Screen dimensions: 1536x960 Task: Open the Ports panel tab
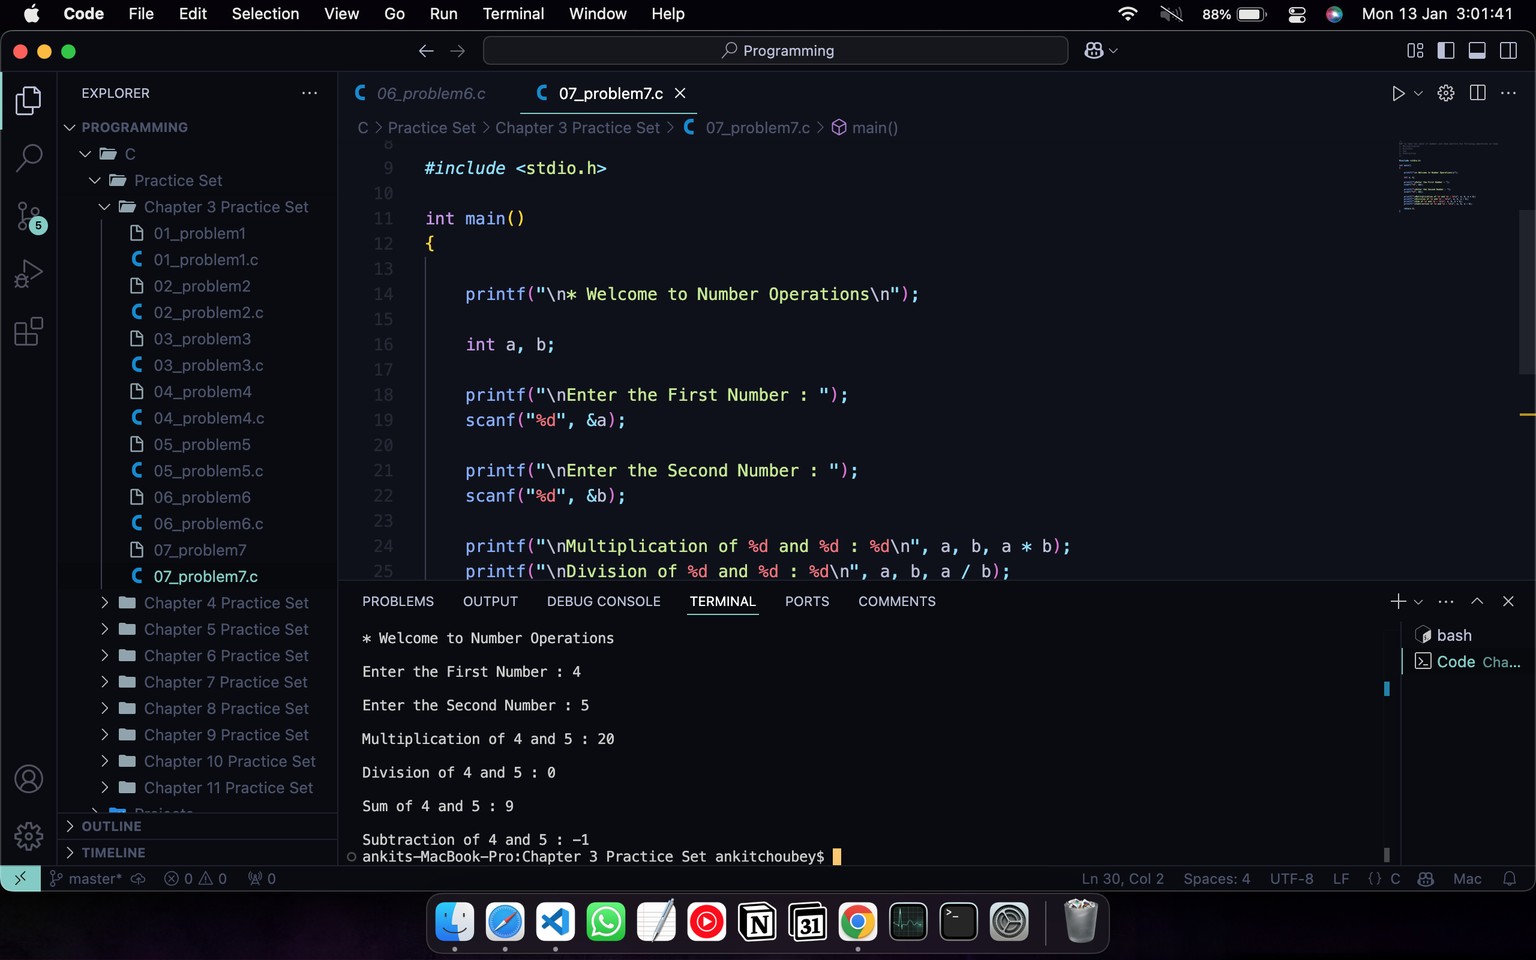tap(807, 602)
